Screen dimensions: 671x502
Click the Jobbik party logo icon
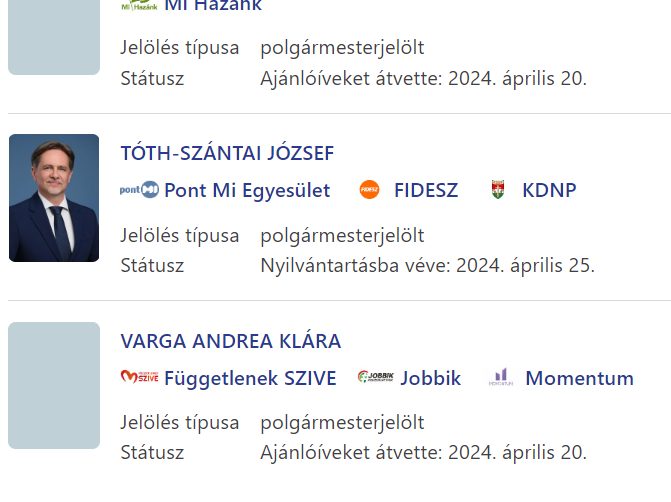click(376, 378)
